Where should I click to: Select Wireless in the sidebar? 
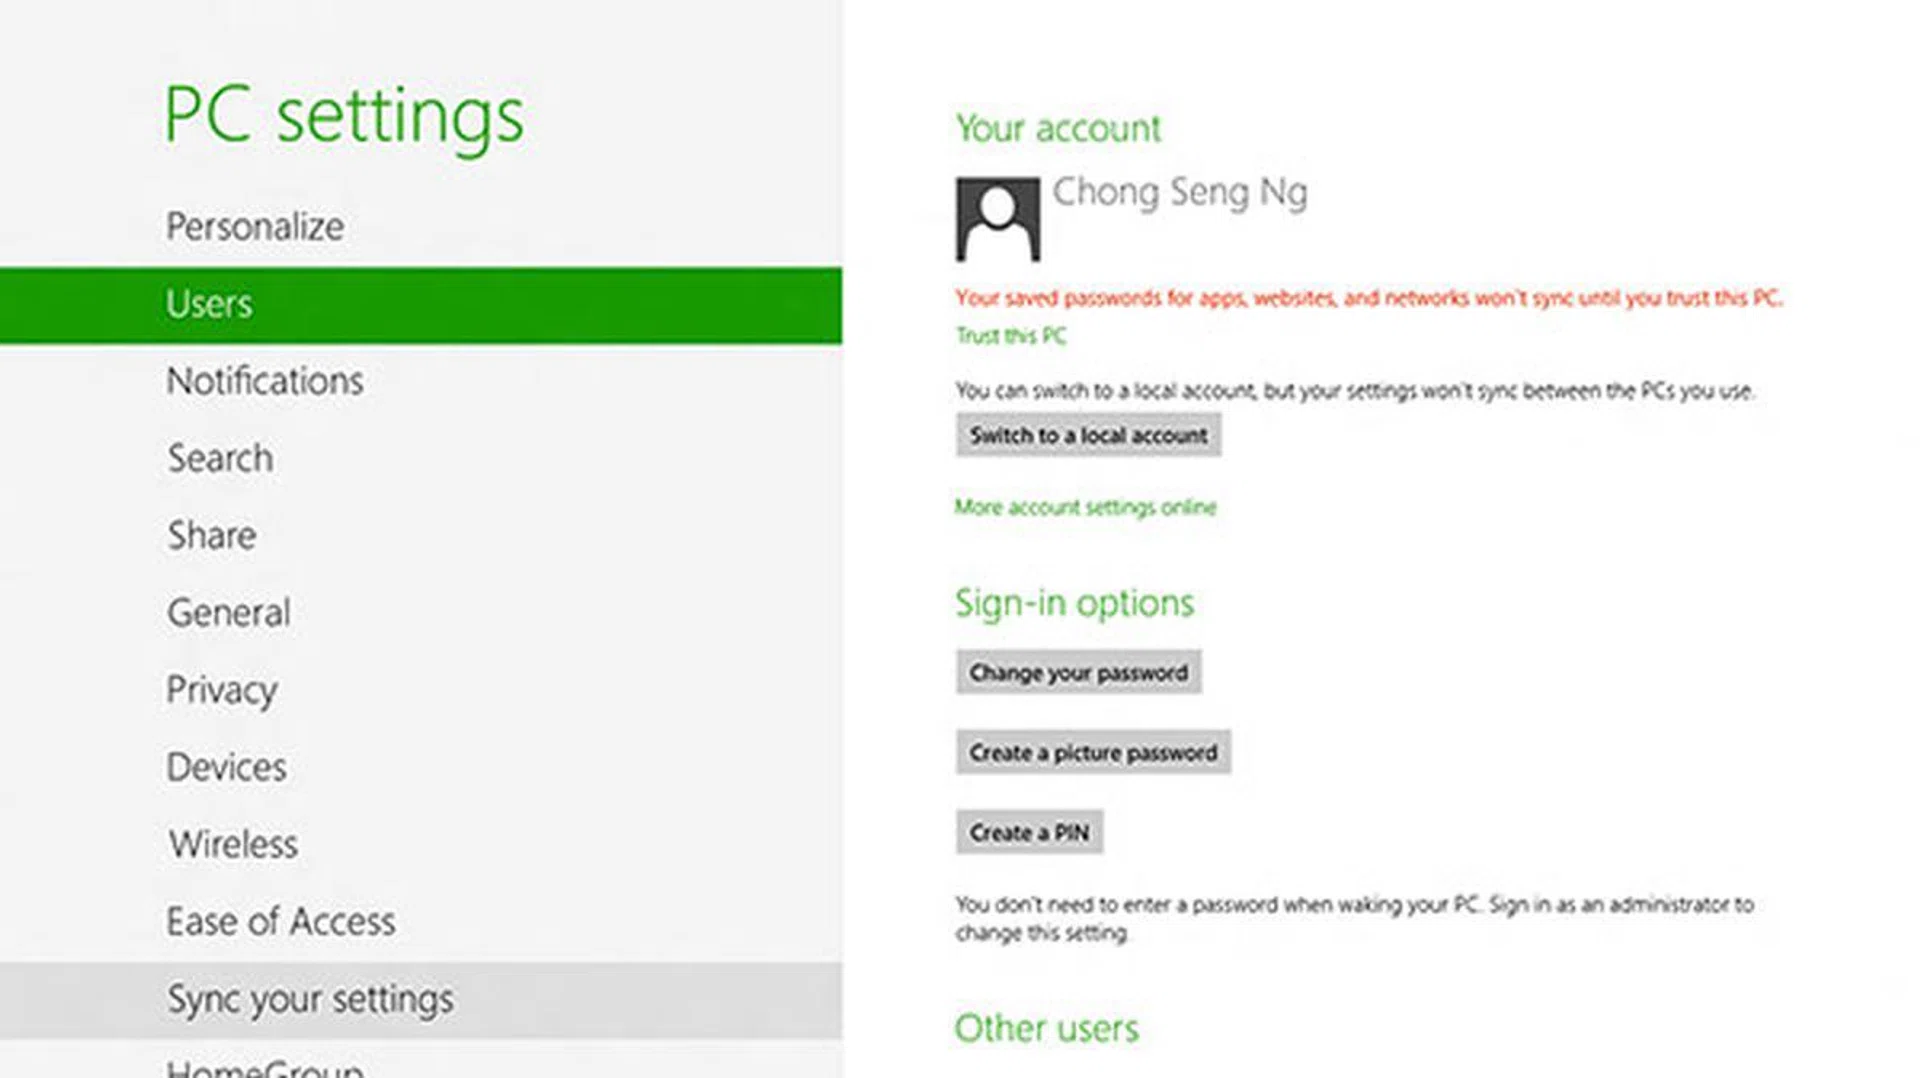(x=233, y=844)
